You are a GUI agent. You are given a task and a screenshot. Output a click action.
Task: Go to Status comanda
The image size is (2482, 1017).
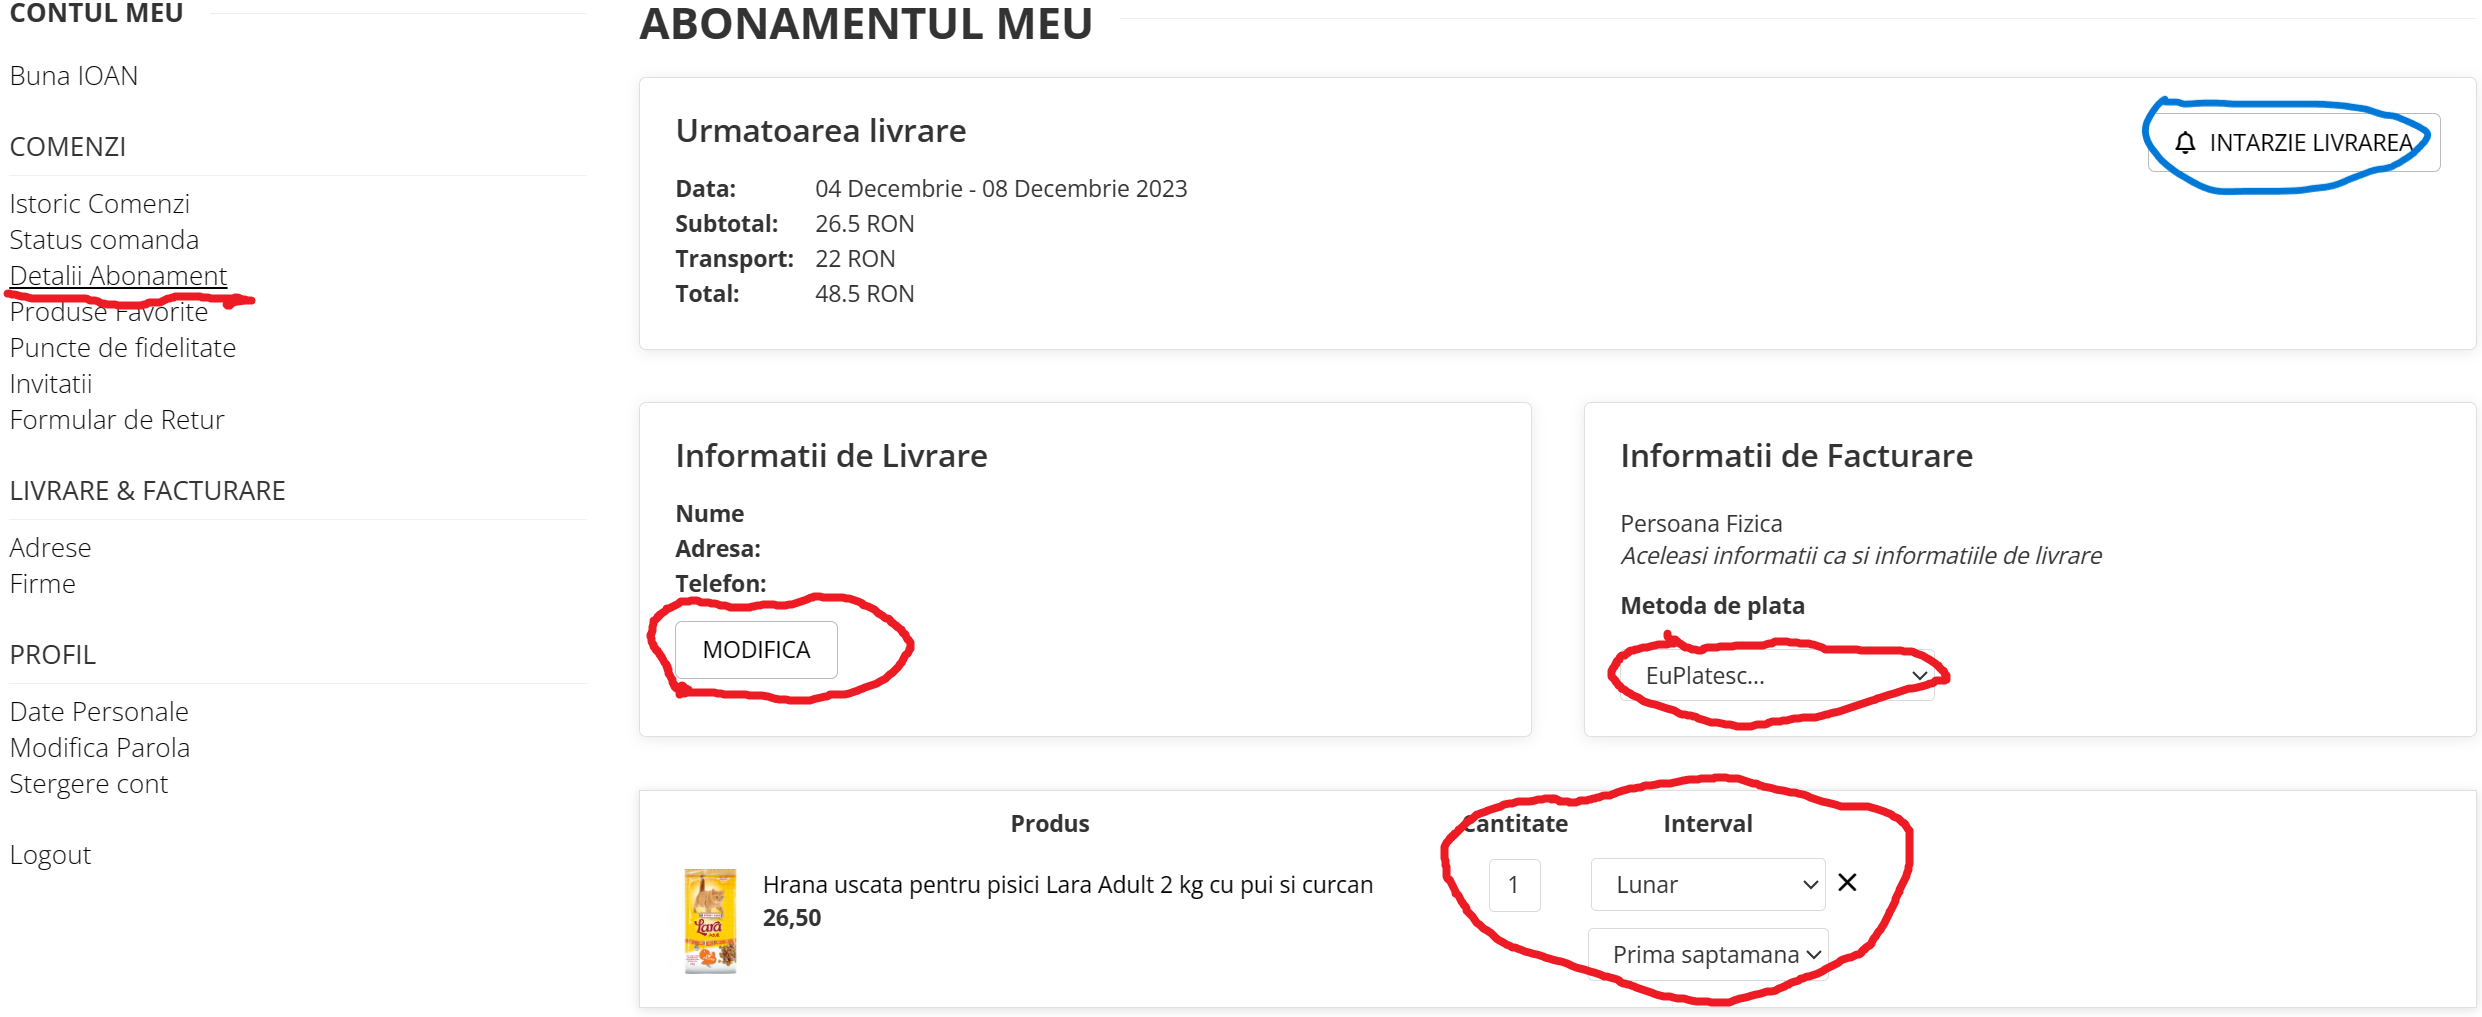tap(104, 240)
